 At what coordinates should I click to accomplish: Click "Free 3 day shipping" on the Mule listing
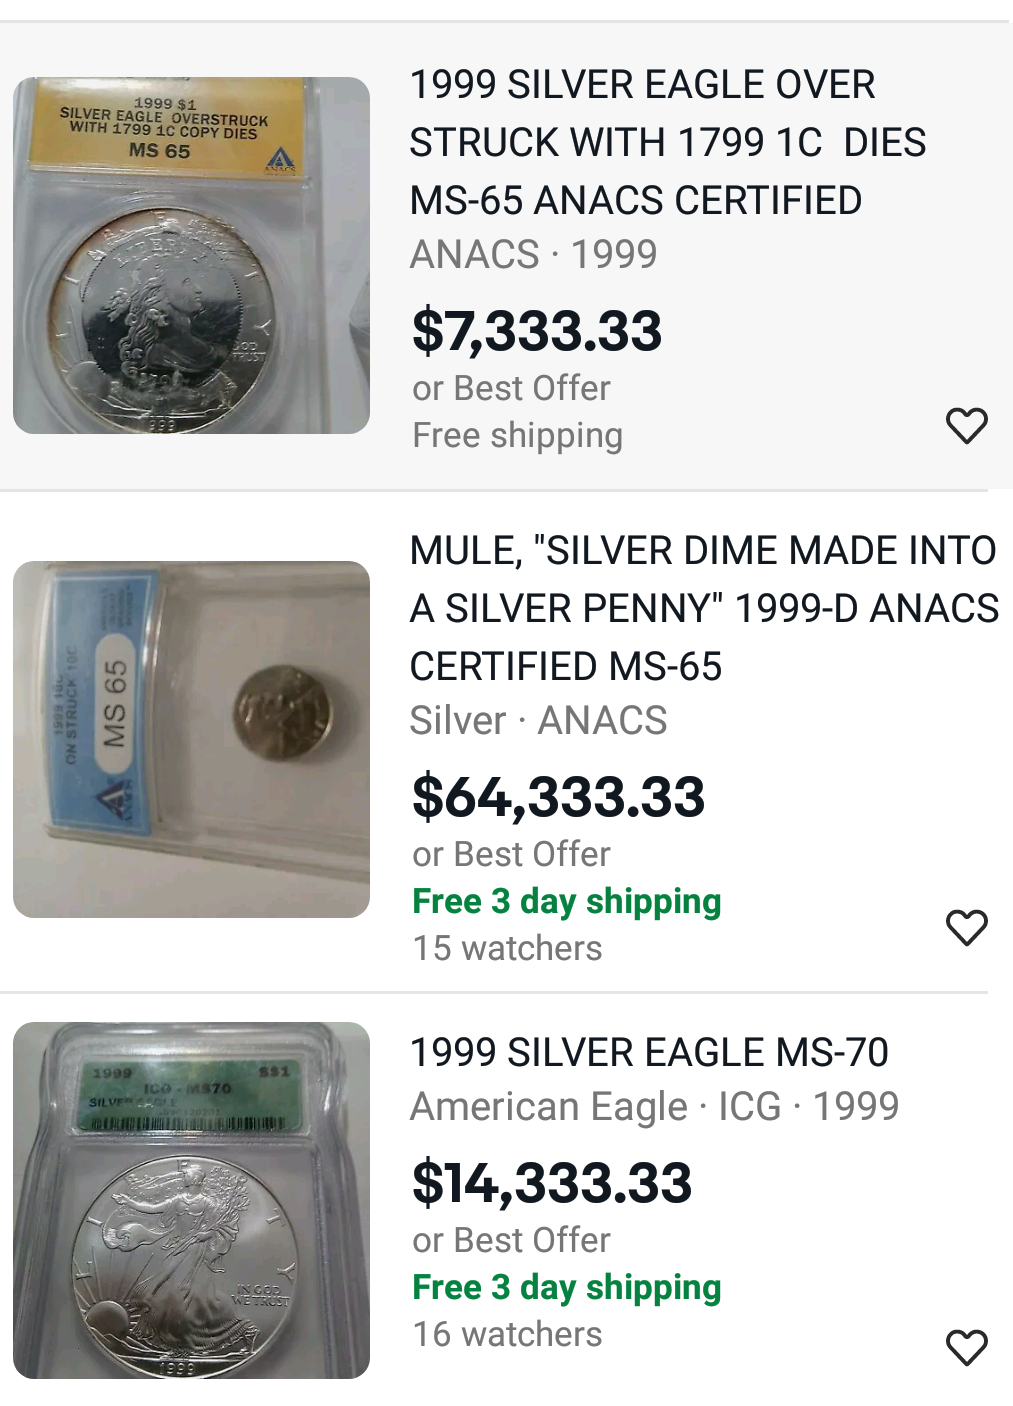point(566,901)
